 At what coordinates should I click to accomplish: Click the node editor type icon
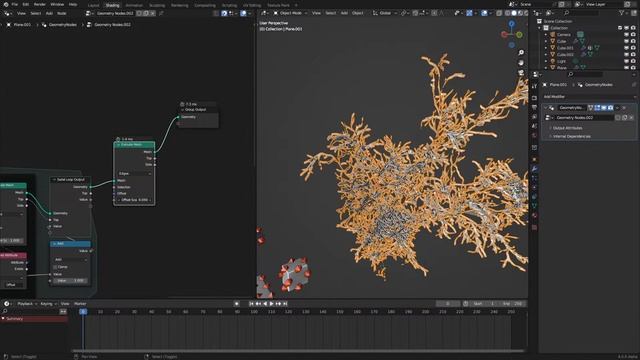coord(7,13)
